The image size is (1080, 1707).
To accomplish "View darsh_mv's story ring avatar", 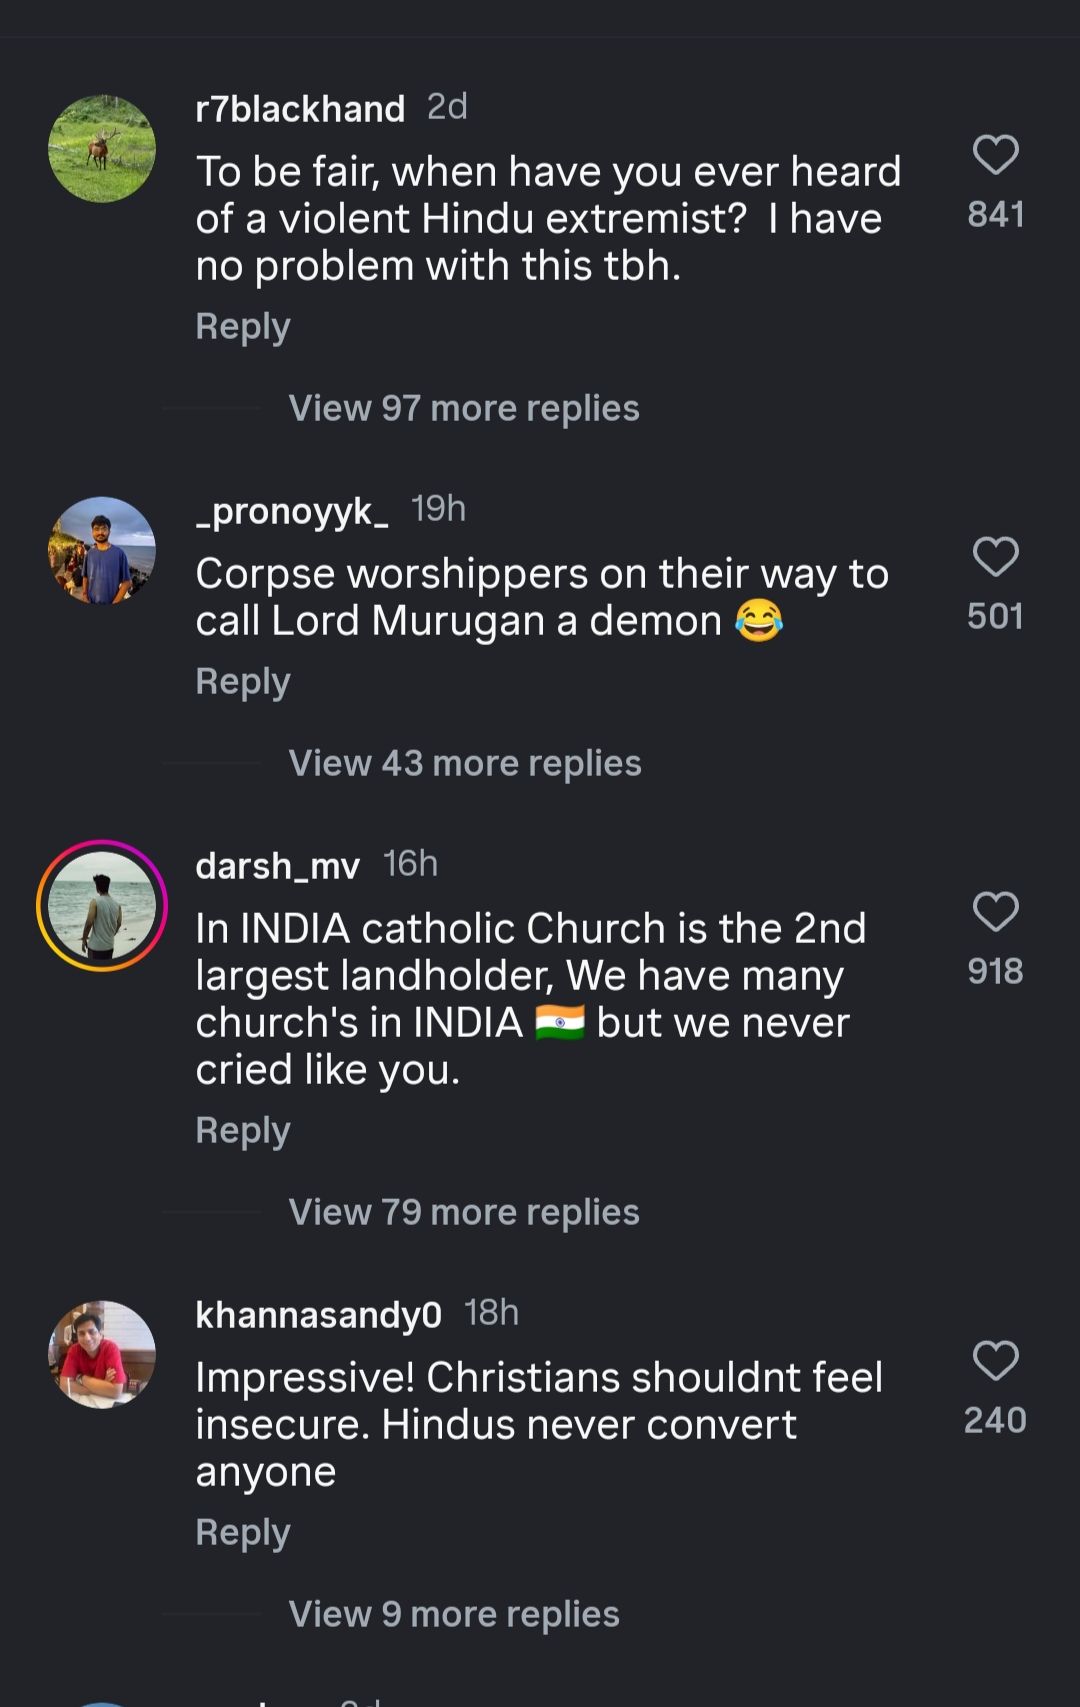I will tap(102, 906).
